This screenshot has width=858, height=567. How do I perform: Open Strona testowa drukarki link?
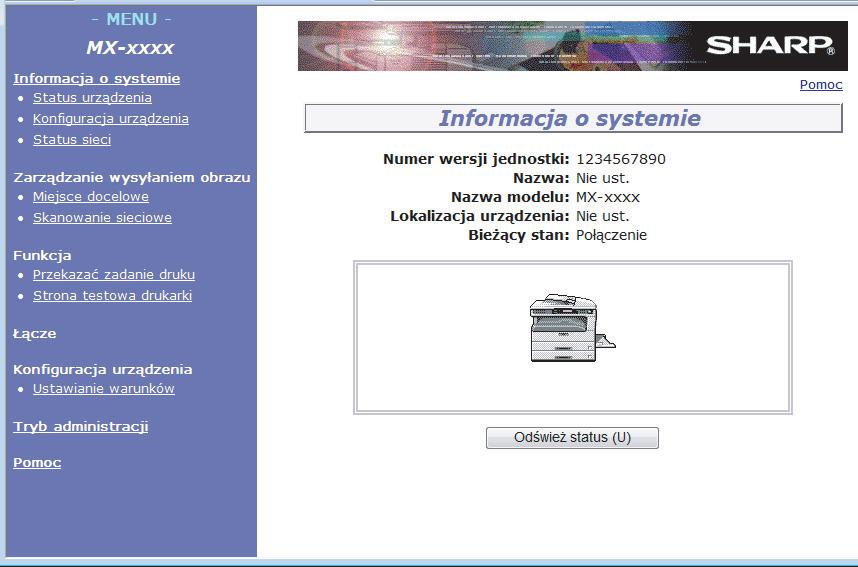[112, 296]
